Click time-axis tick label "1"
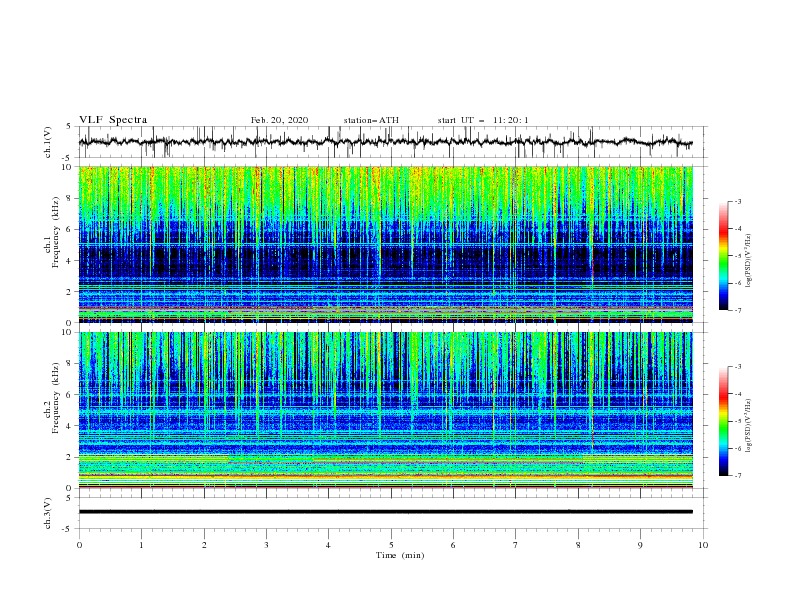Screen dimensions: 792x612 coord(141,545)
